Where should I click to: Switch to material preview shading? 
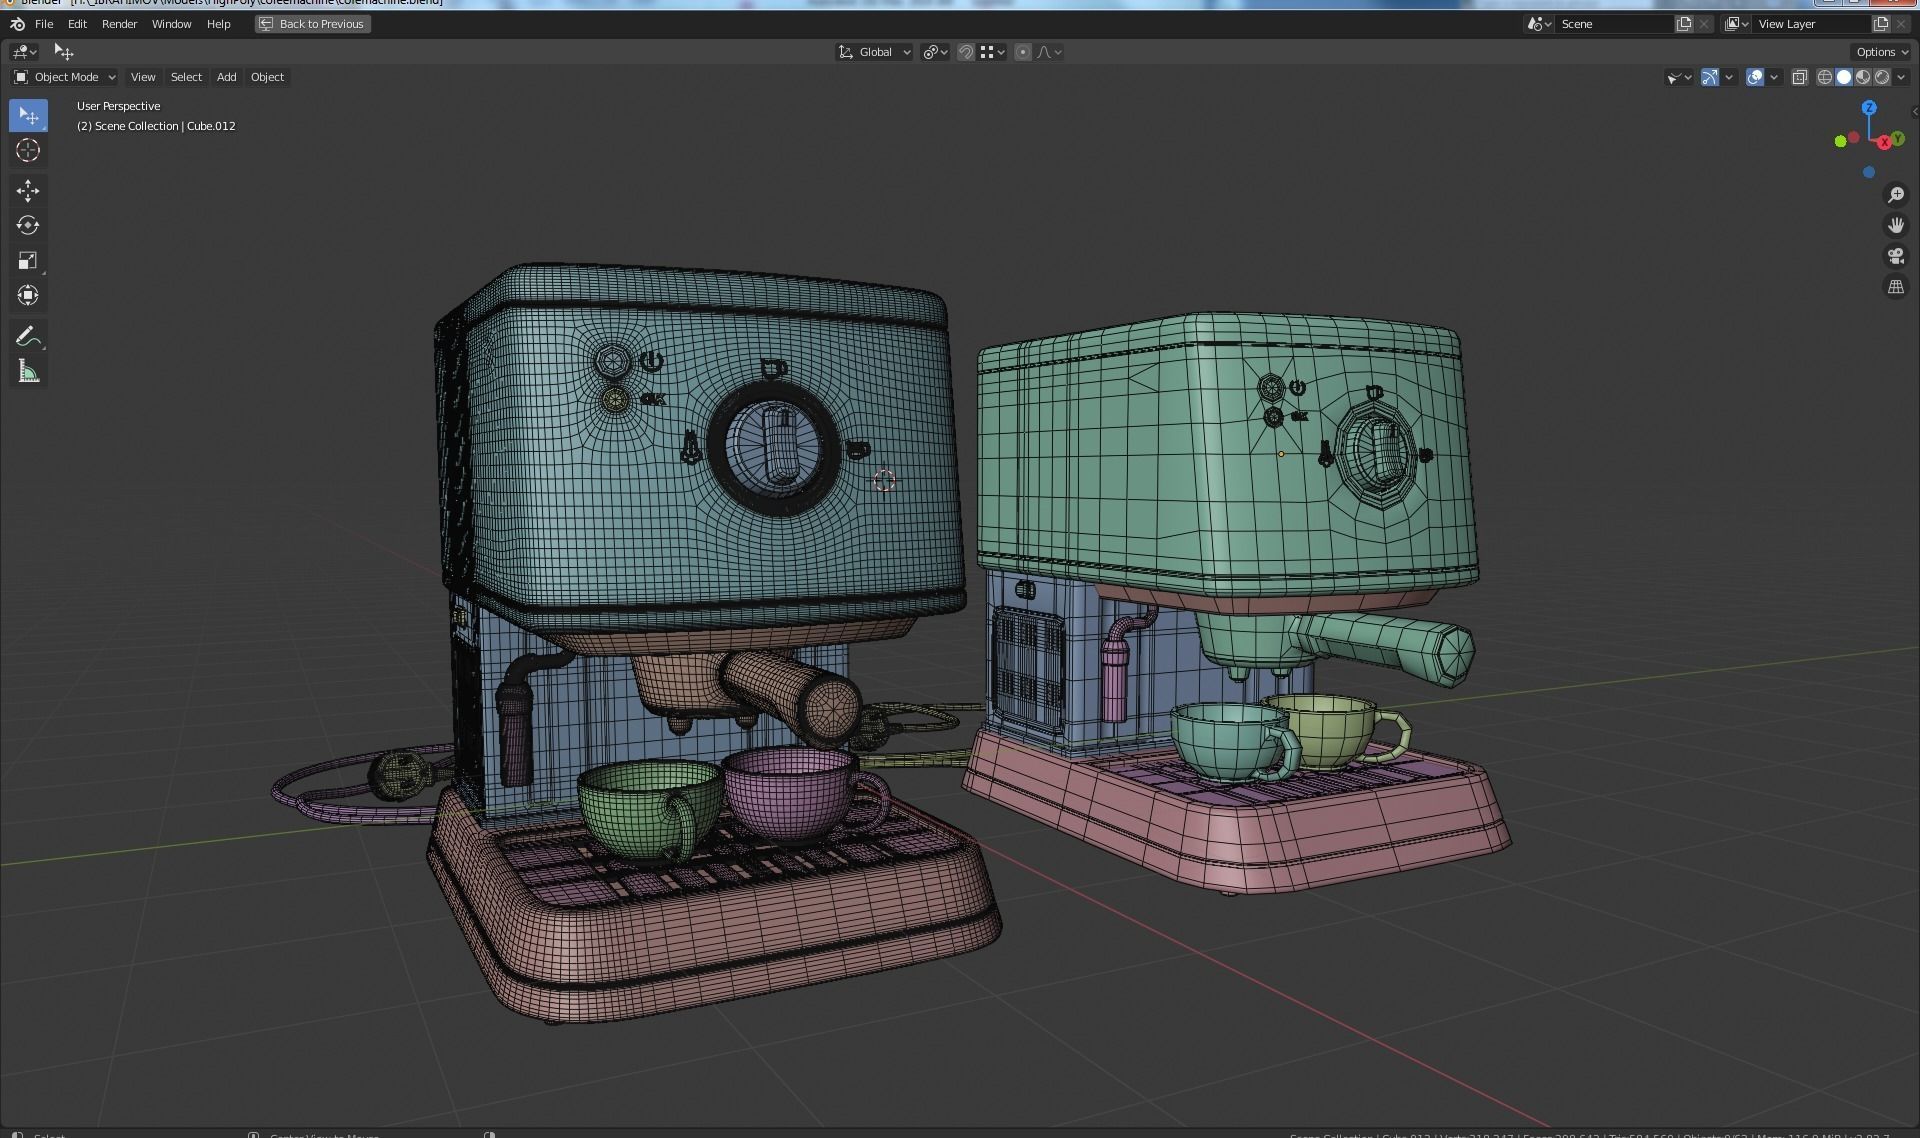tap(1862, 77)
